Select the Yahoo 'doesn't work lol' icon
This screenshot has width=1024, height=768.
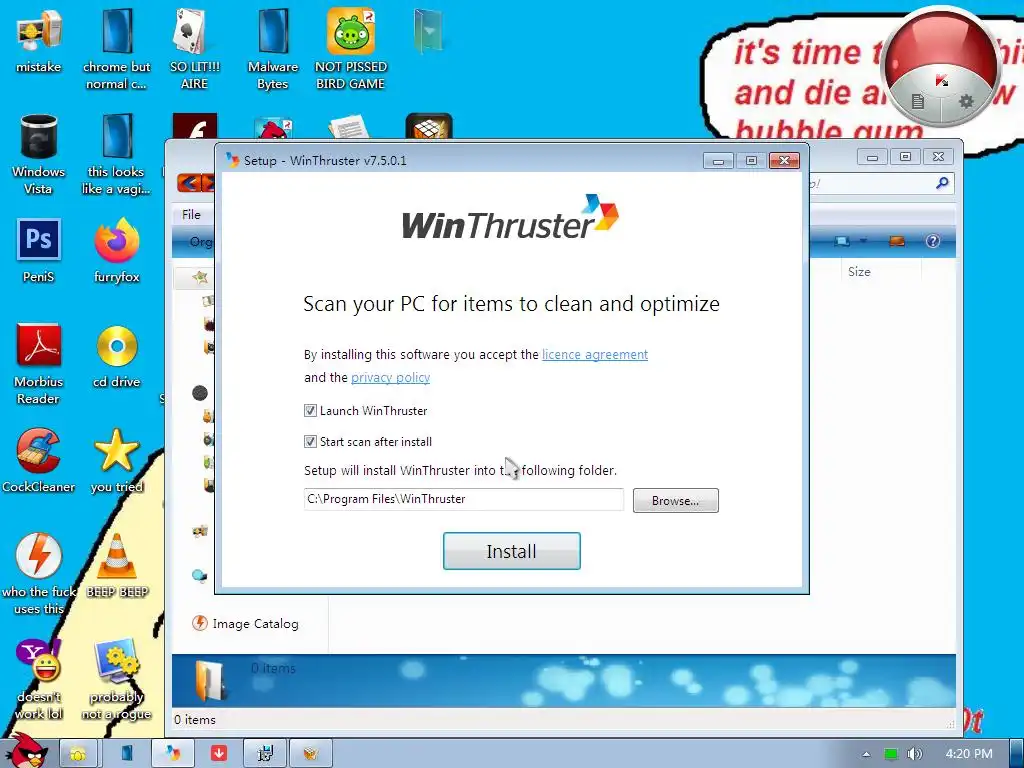pyautogui.click(x=39, y=680)
